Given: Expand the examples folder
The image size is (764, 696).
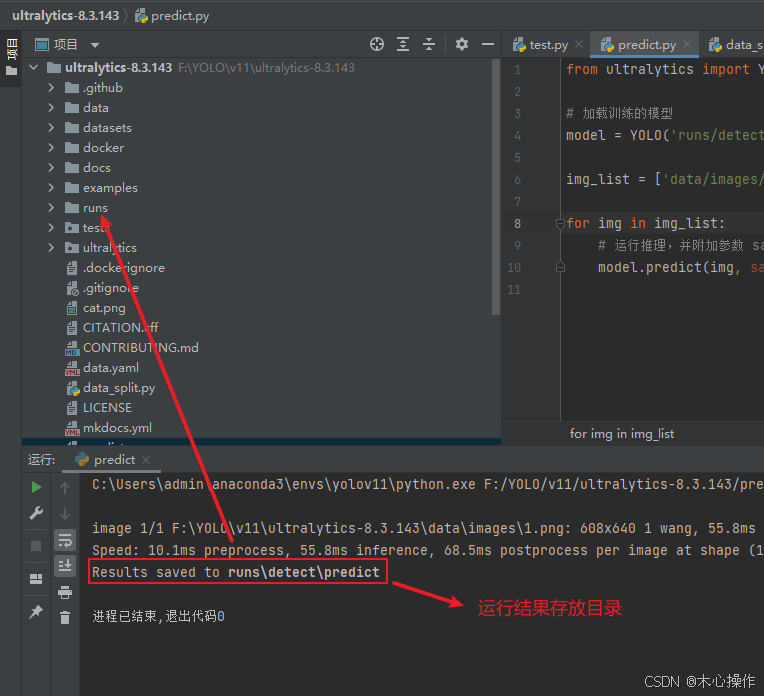Looking at the screenshot, I should [x=51, y=187].
